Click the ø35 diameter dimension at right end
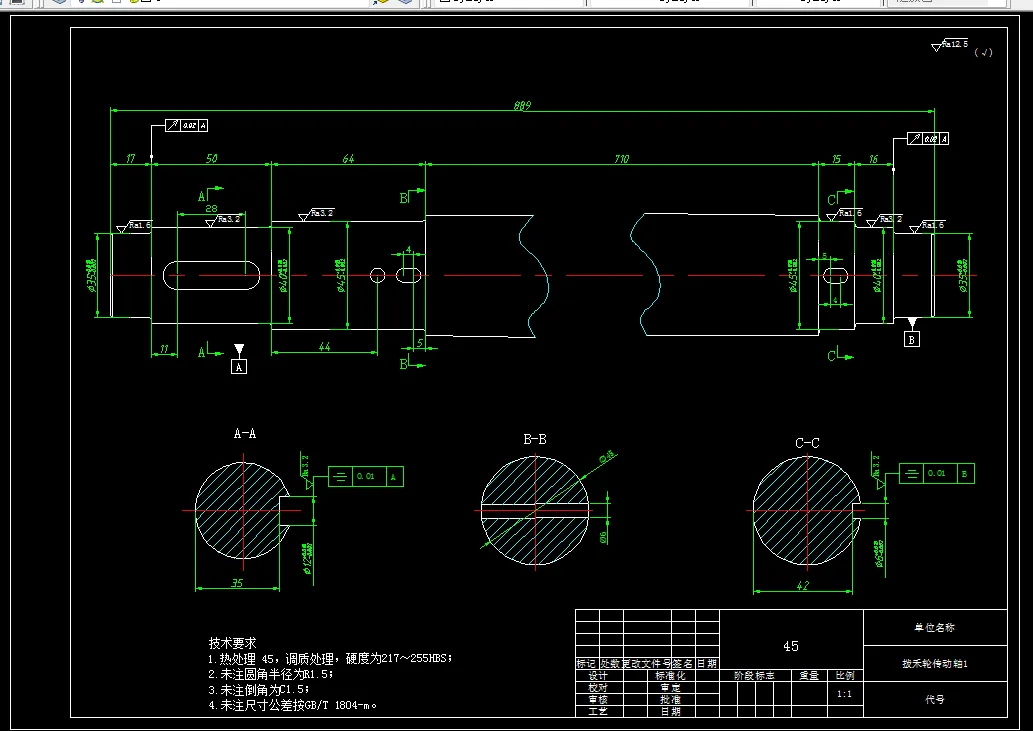 point(964,275)
